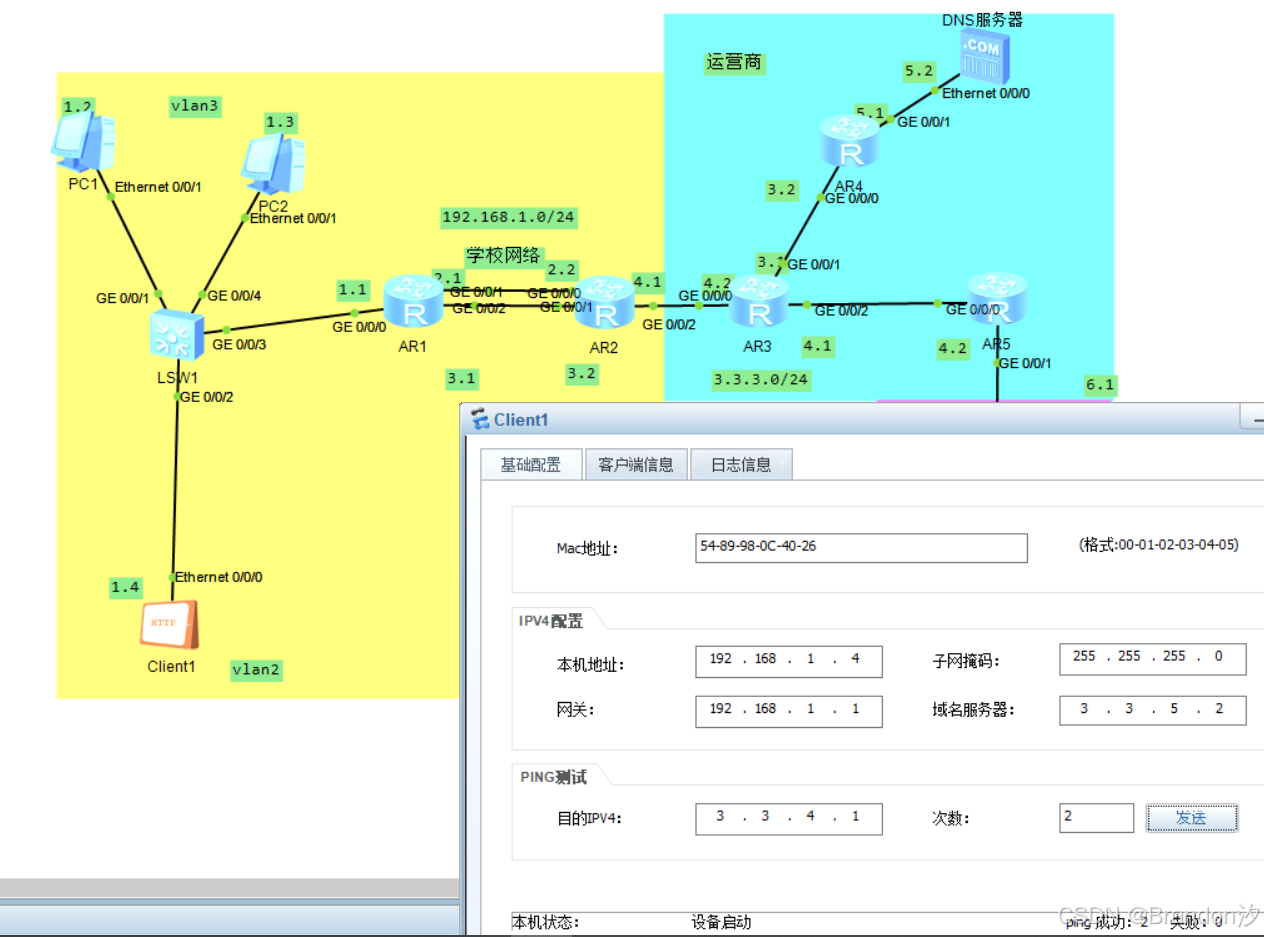Click the vlan2 label
Image resolution: width=1264 pixels, height=937 pixels.
255,669
